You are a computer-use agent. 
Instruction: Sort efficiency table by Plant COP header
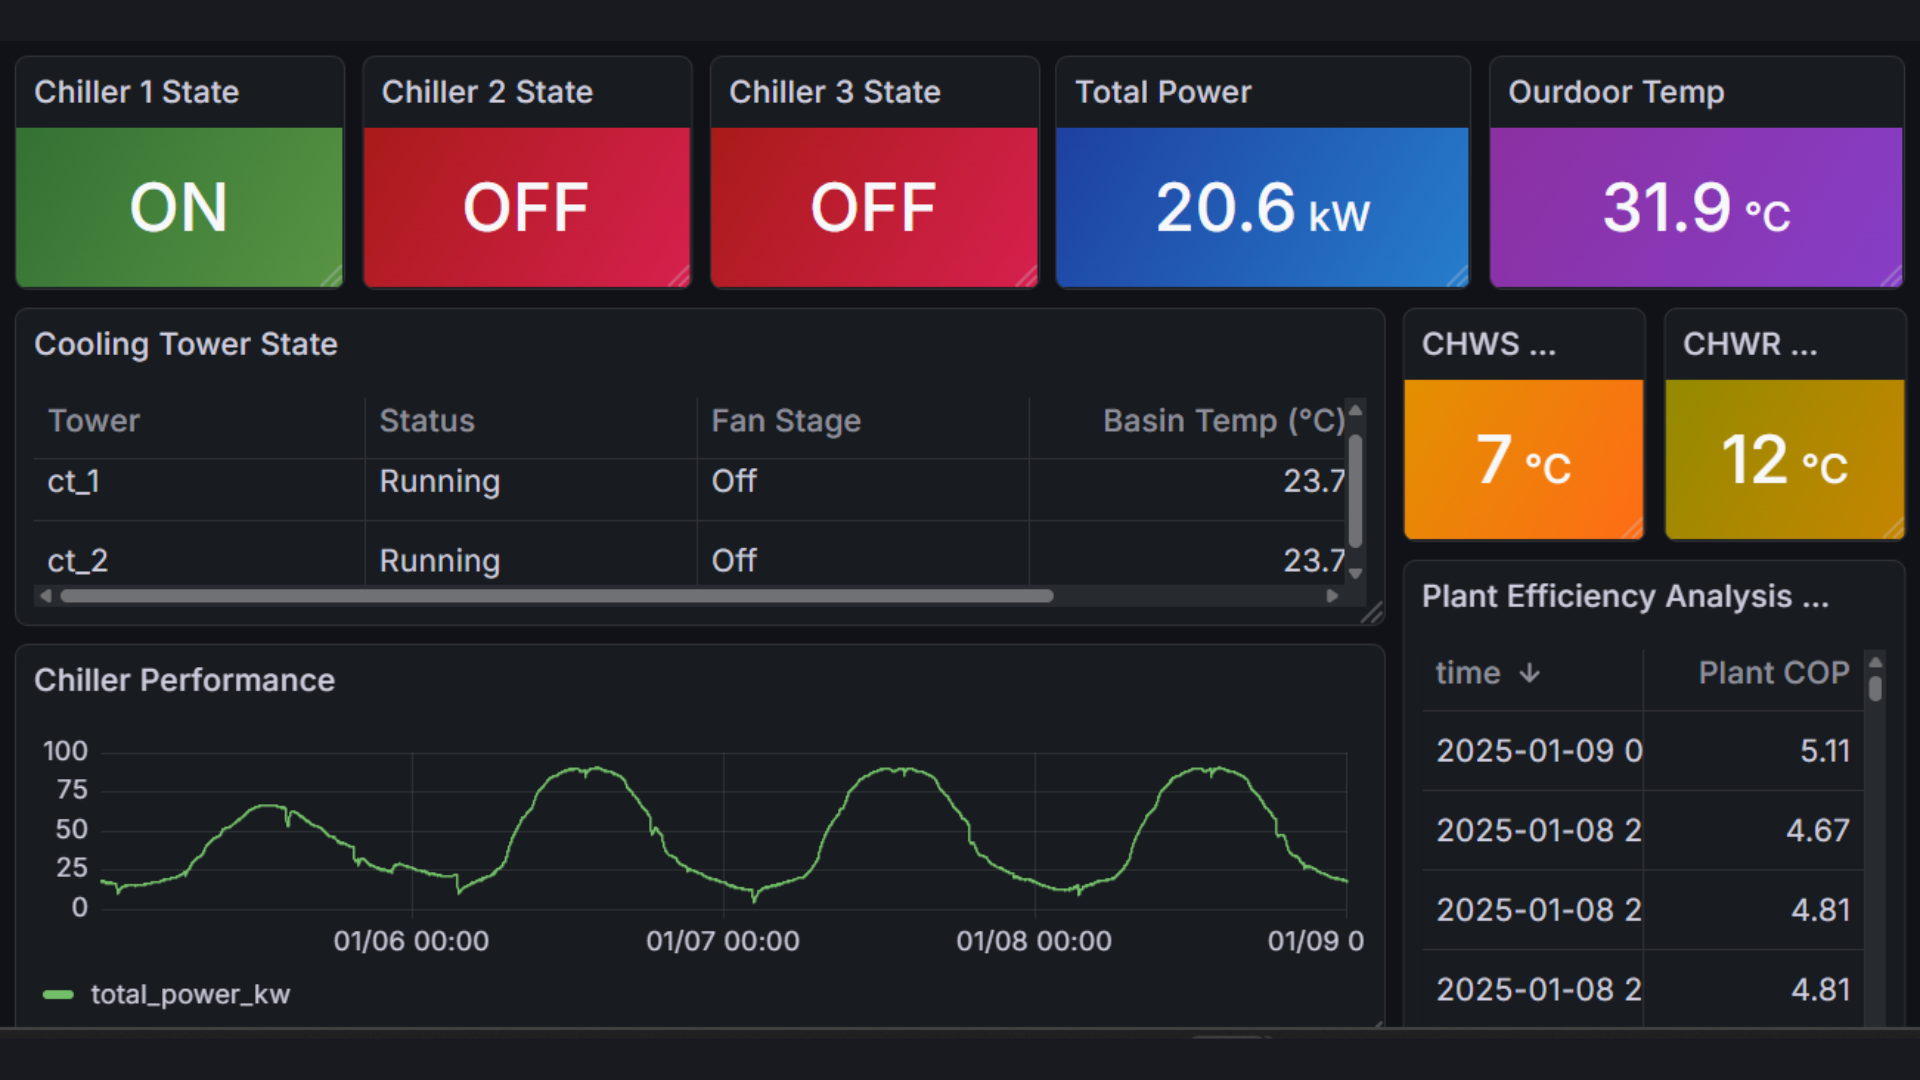pos(1773,673)
